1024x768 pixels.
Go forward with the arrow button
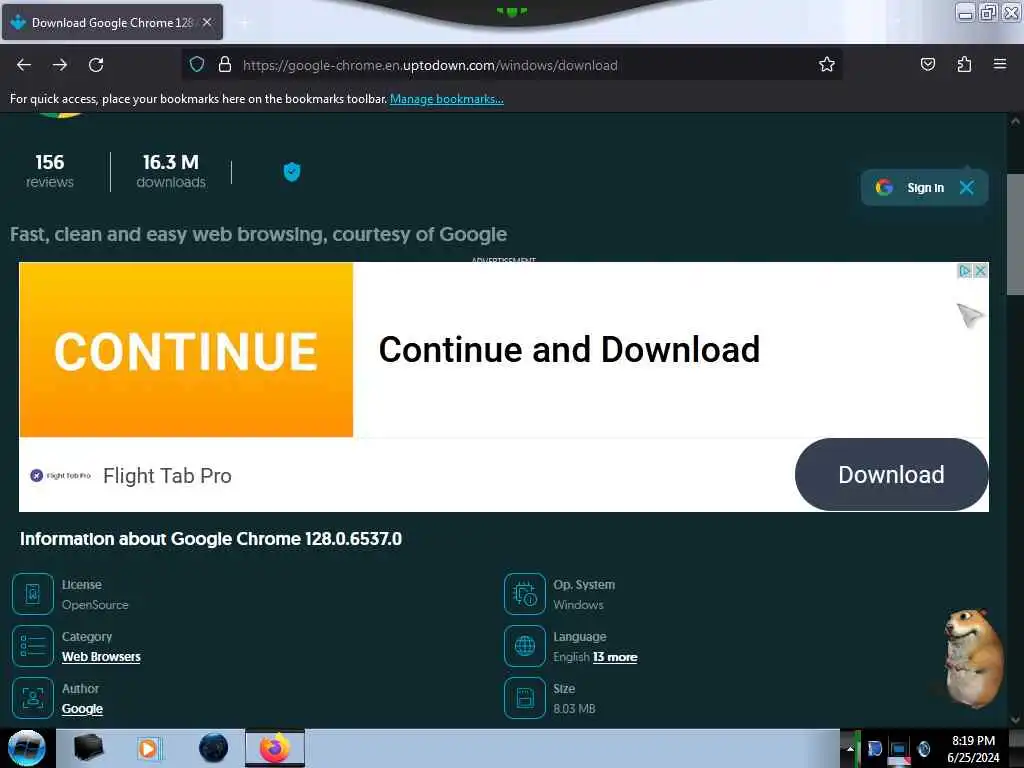click(60, 65)
